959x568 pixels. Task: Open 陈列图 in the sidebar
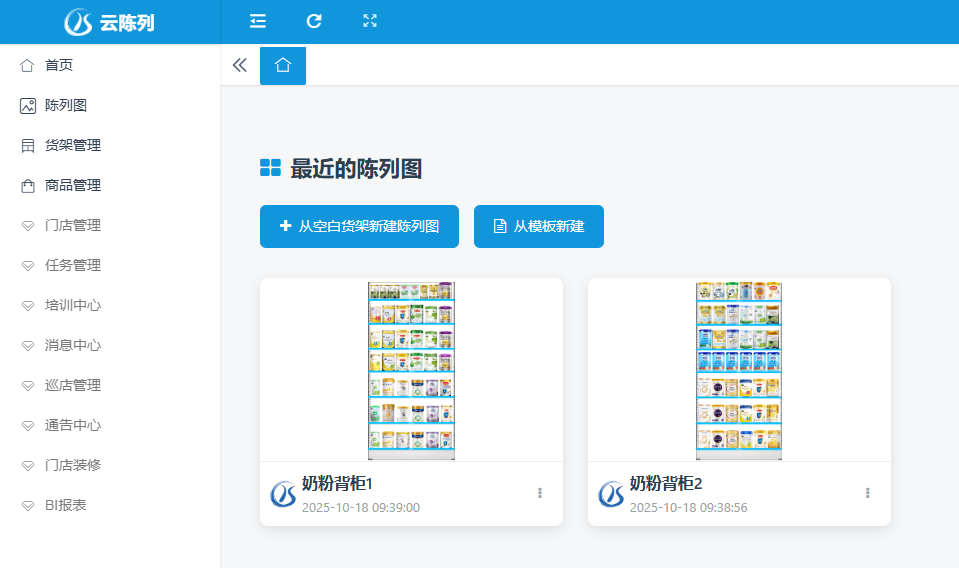tap(66, 105)
